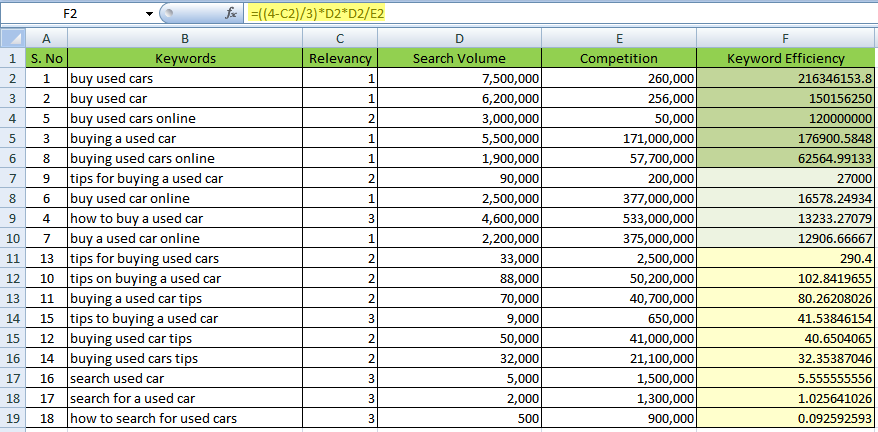The height and width of the screenshot is (432, 878).
Task: Select row 10 header
Action: point(12,238)
